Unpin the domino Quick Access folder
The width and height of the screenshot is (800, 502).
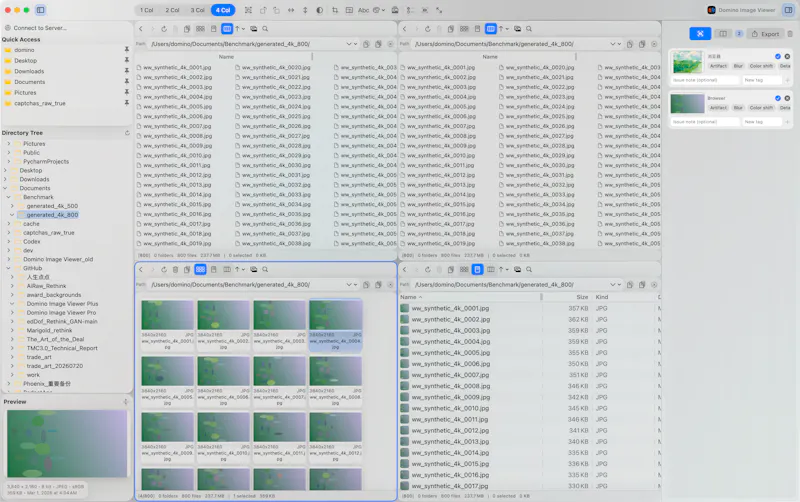point(127,49)
